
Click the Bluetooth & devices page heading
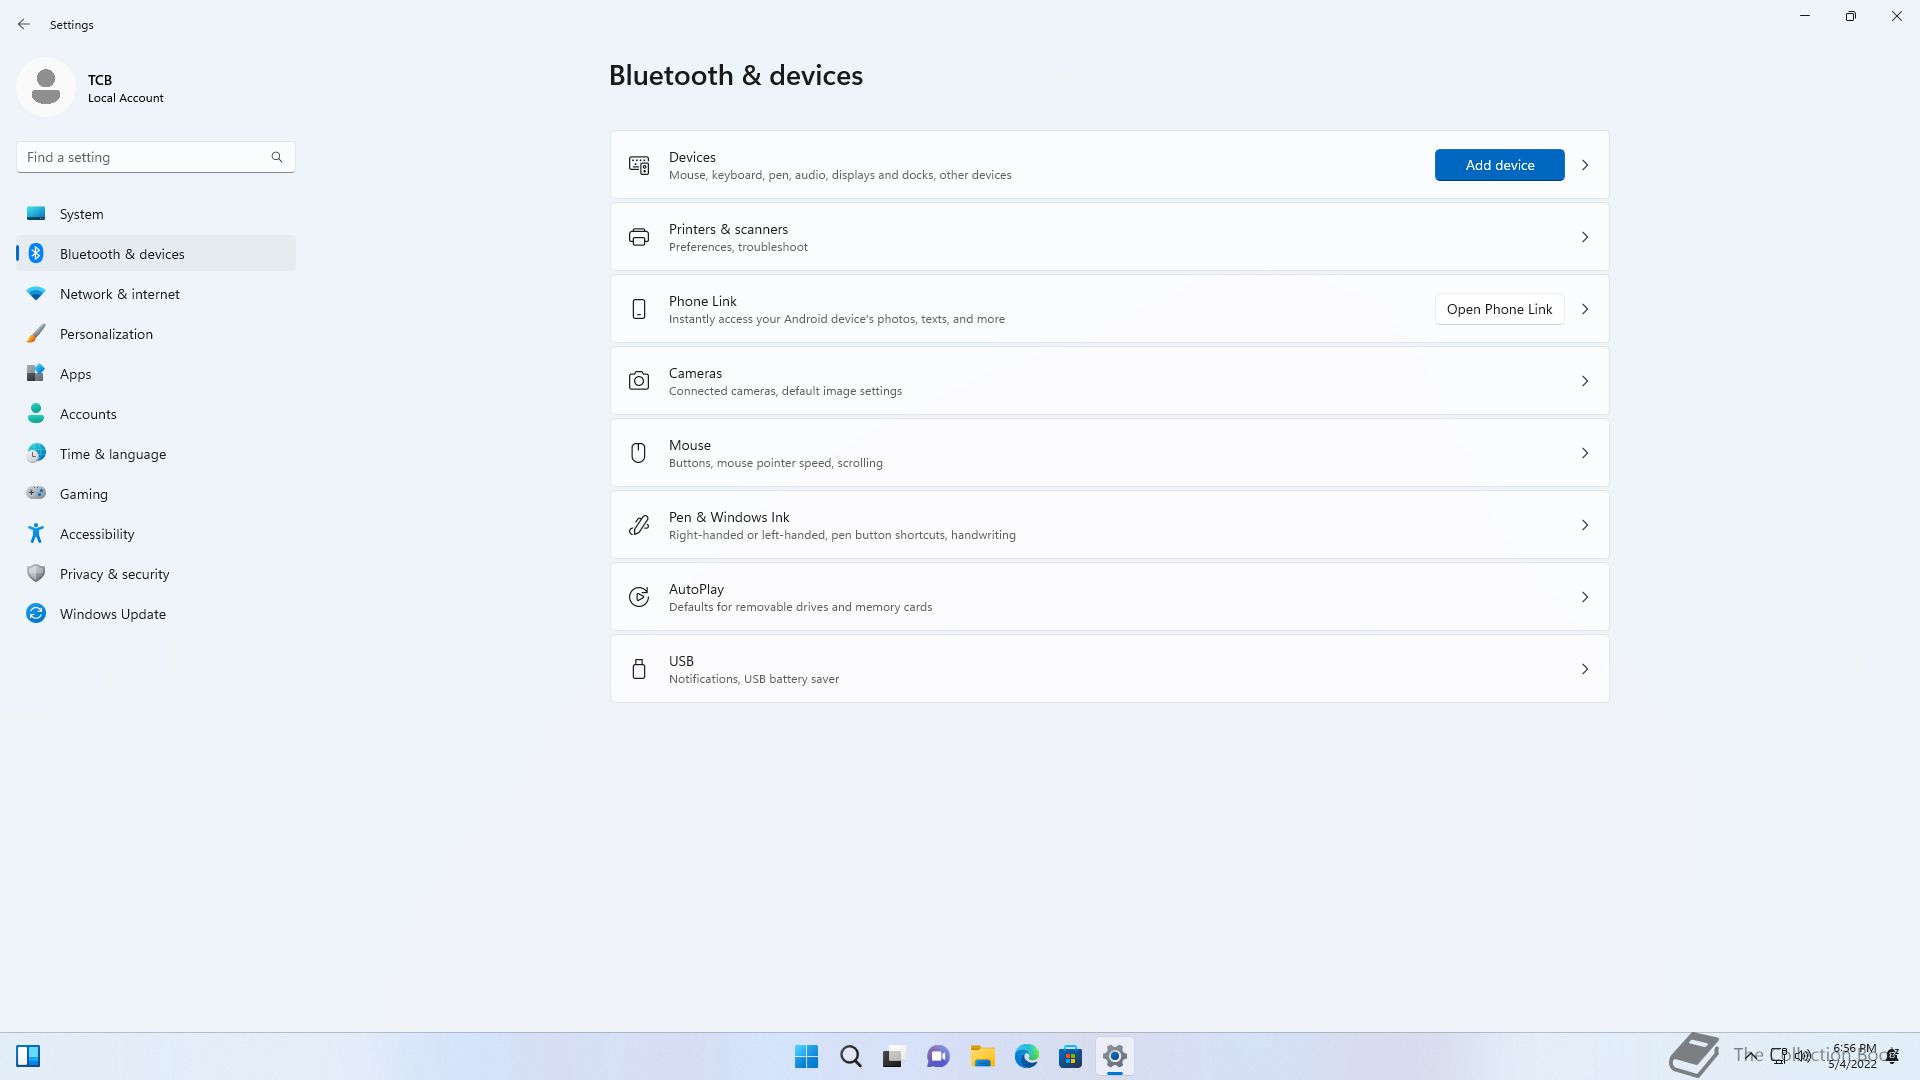tap(736, 75)
